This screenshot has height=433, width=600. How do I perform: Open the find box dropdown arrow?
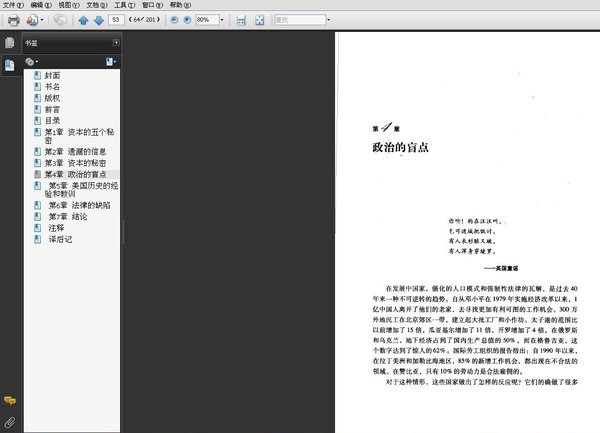point(329,20)
